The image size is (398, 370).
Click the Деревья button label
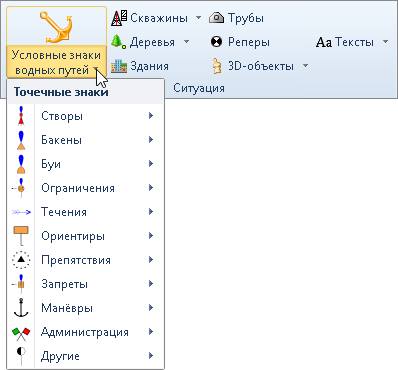[152, 43]
